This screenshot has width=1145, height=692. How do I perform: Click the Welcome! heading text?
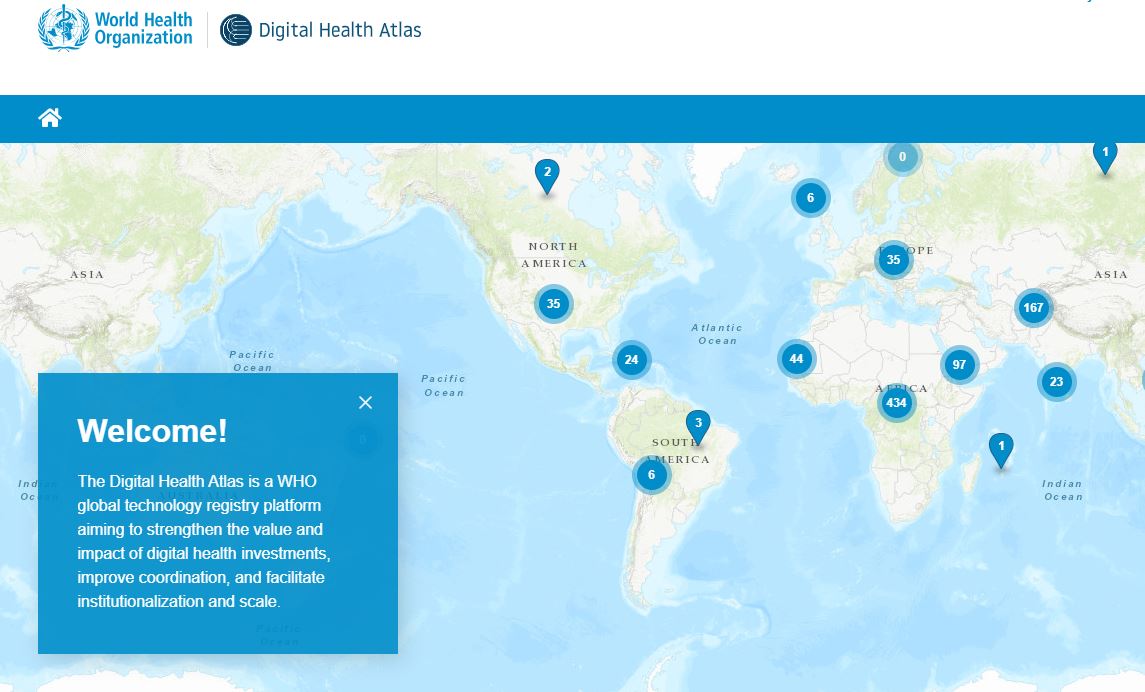tap(152, 431)
